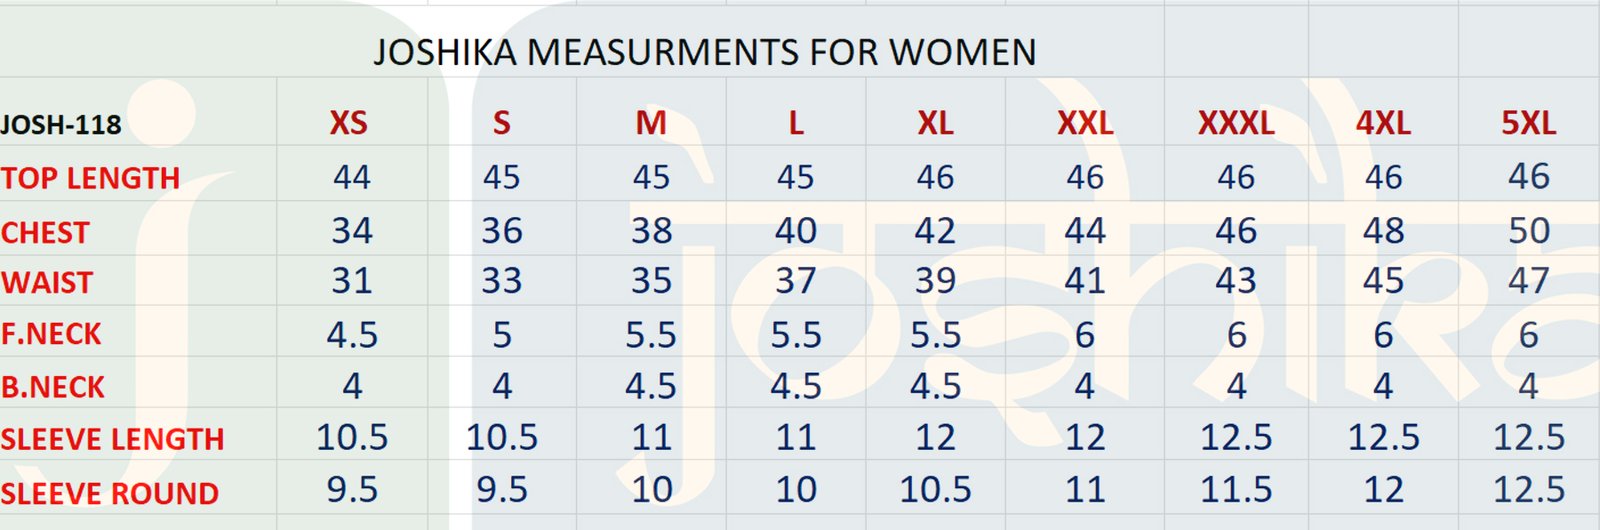Select the TOP LENGTH row label

click(90, 178)
